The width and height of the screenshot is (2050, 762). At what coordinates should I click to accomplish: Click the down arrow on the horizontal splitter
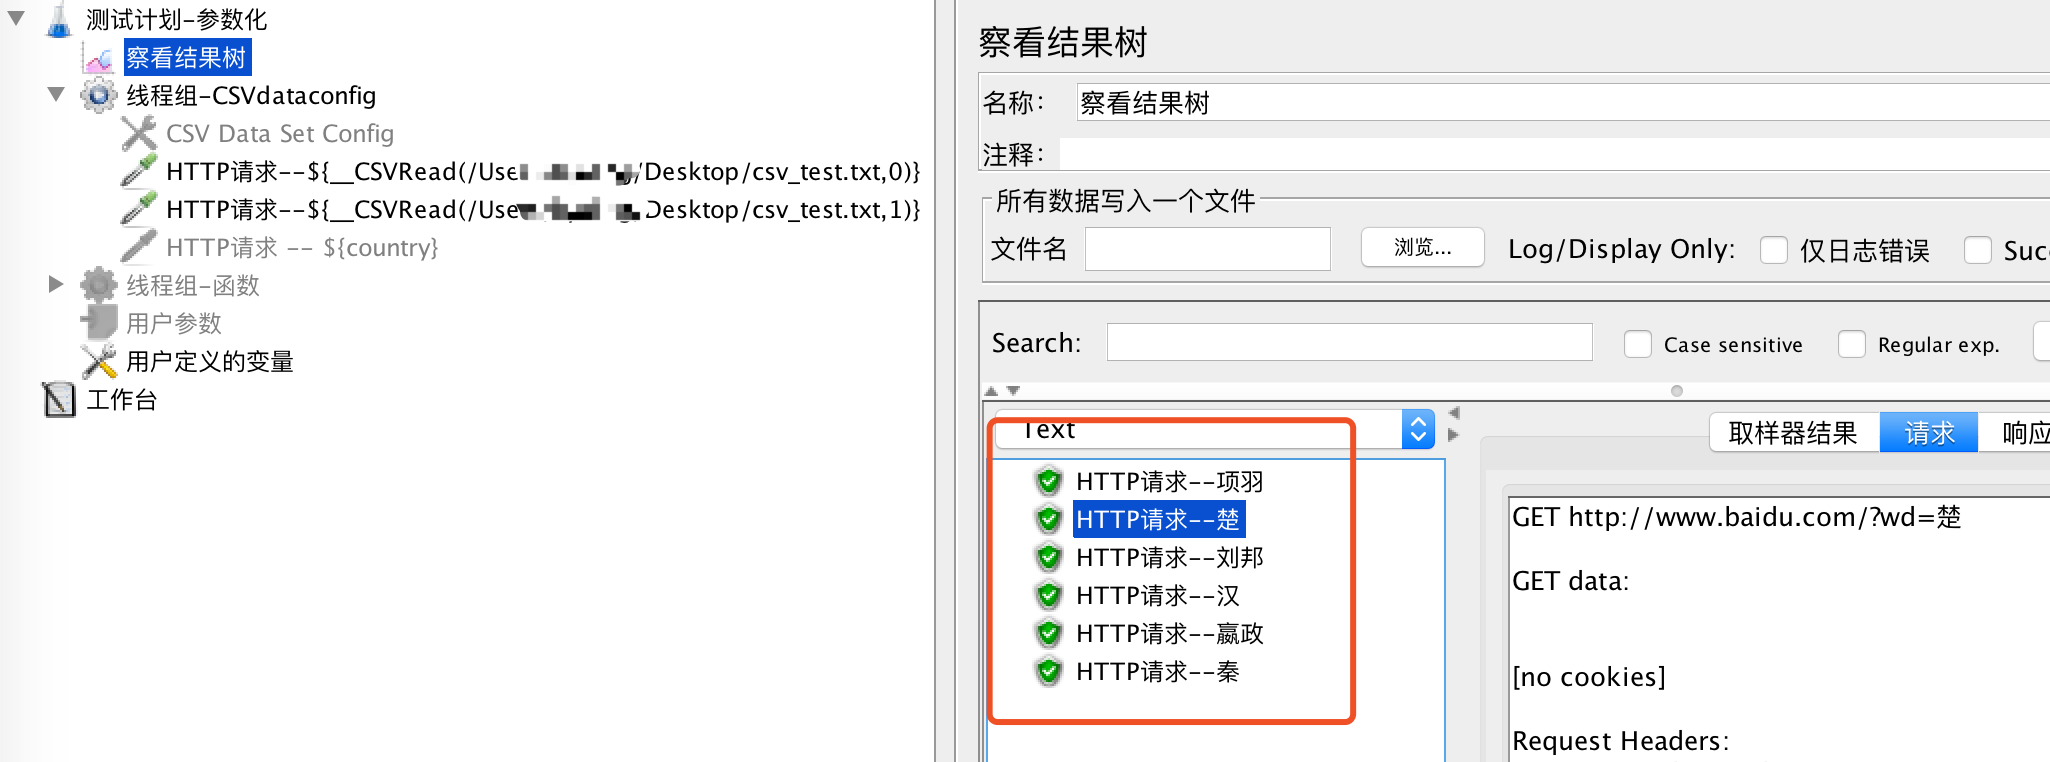click(x=1013, y=391)
